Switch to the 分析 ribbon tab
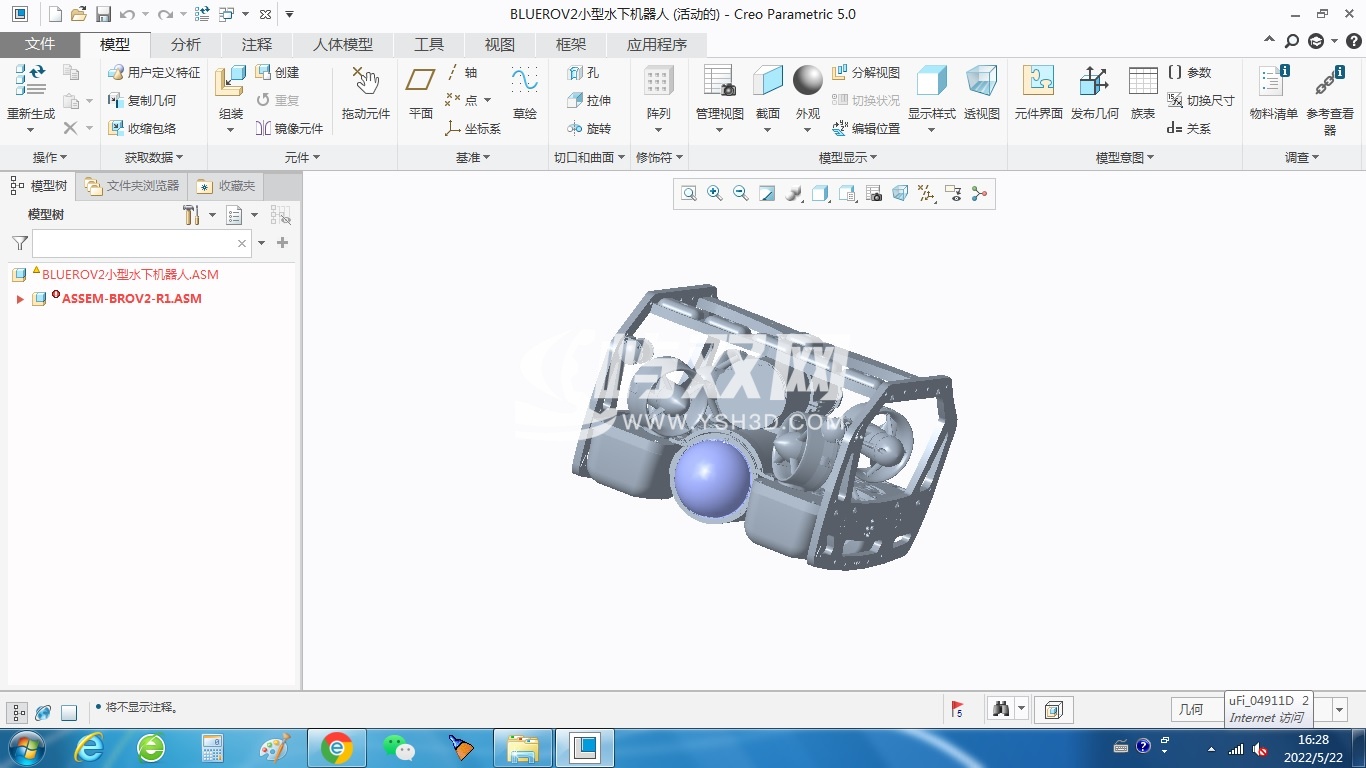The image size is (1366, 768). point(185,45)
